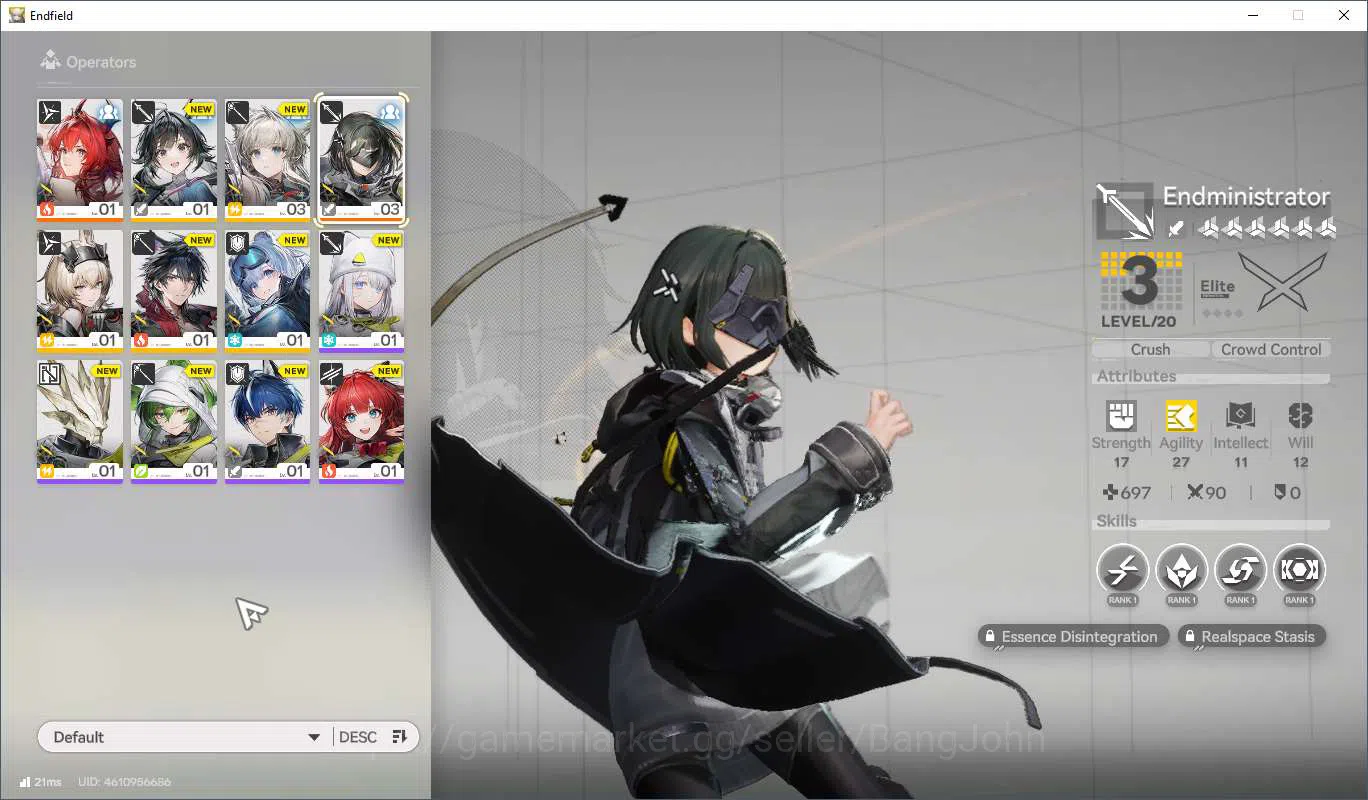This screenshot has height=800, width=1368.
Task: Open the Default sort dropdown
Action: (x=185, y=737)
